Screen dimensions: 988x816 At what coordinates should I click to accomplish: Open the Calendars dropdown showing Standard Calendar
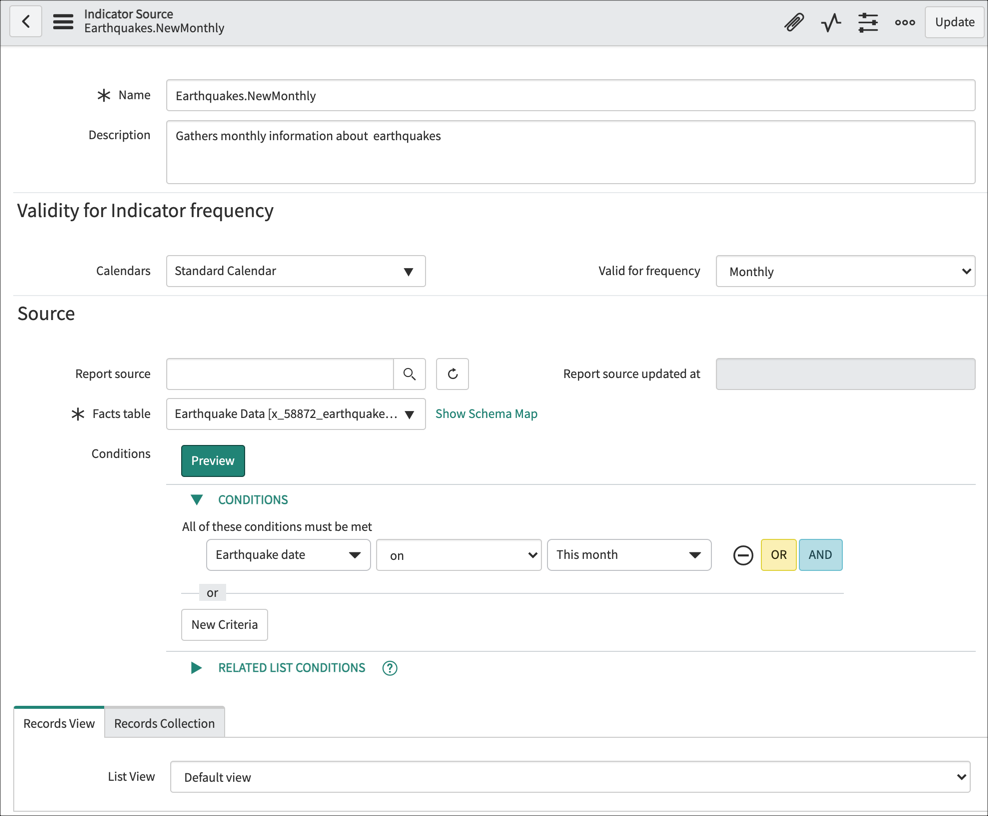pos(296,270)
